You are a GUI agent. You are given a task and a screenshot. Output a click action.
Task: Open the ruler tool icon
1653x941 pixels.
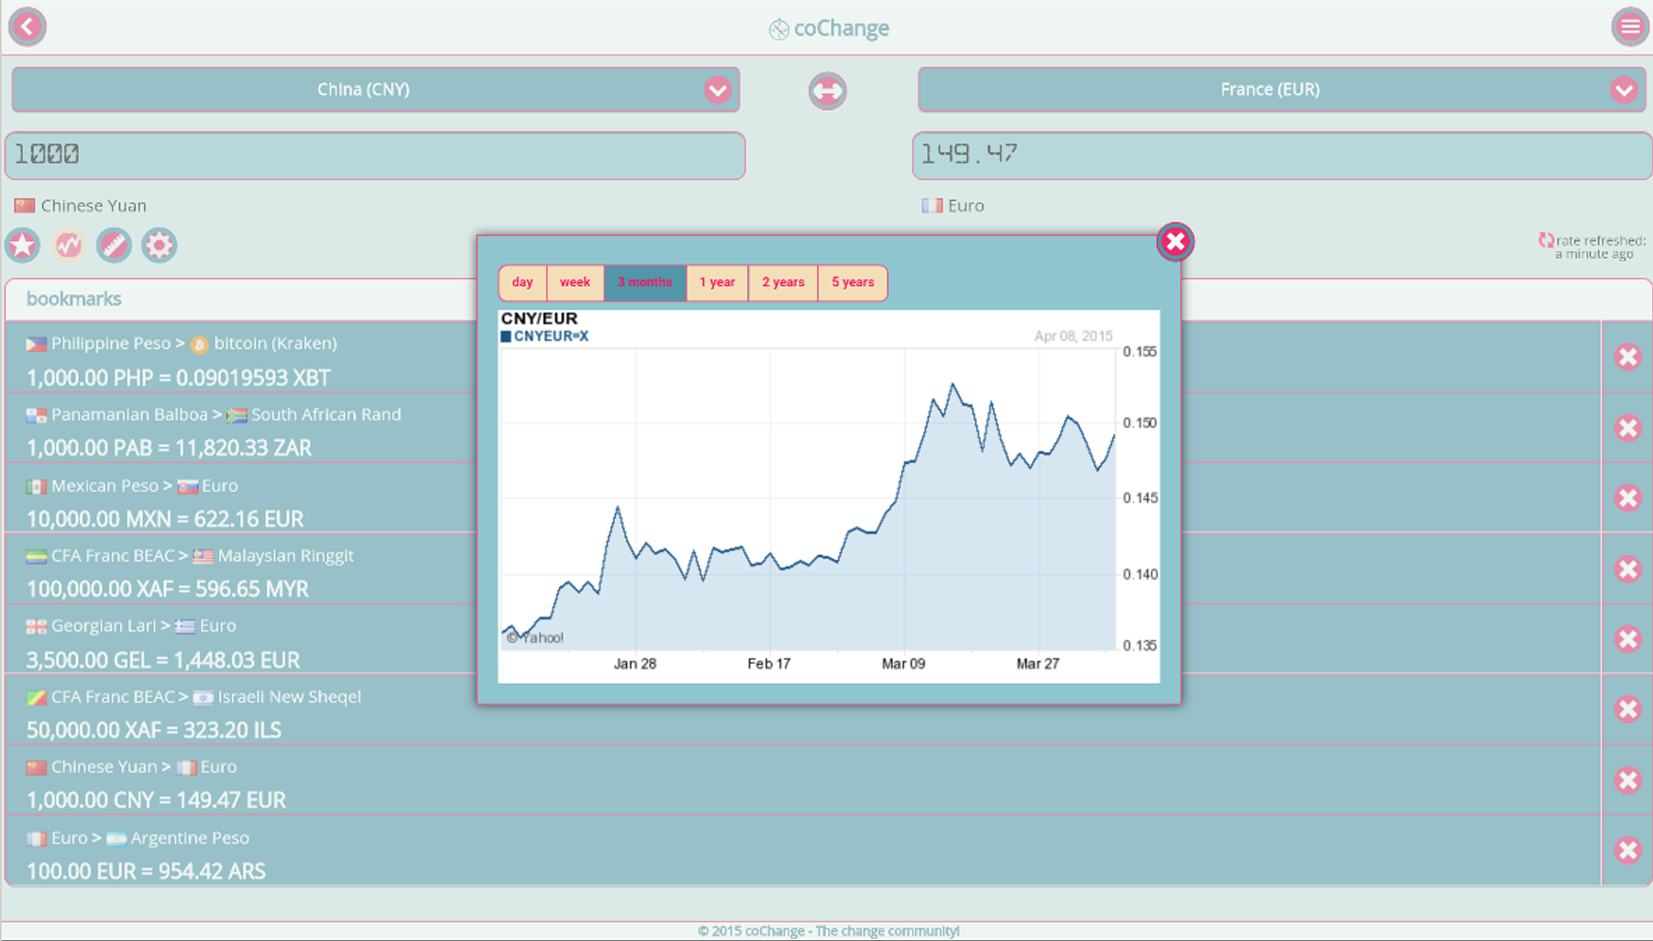tap(114, 245)
